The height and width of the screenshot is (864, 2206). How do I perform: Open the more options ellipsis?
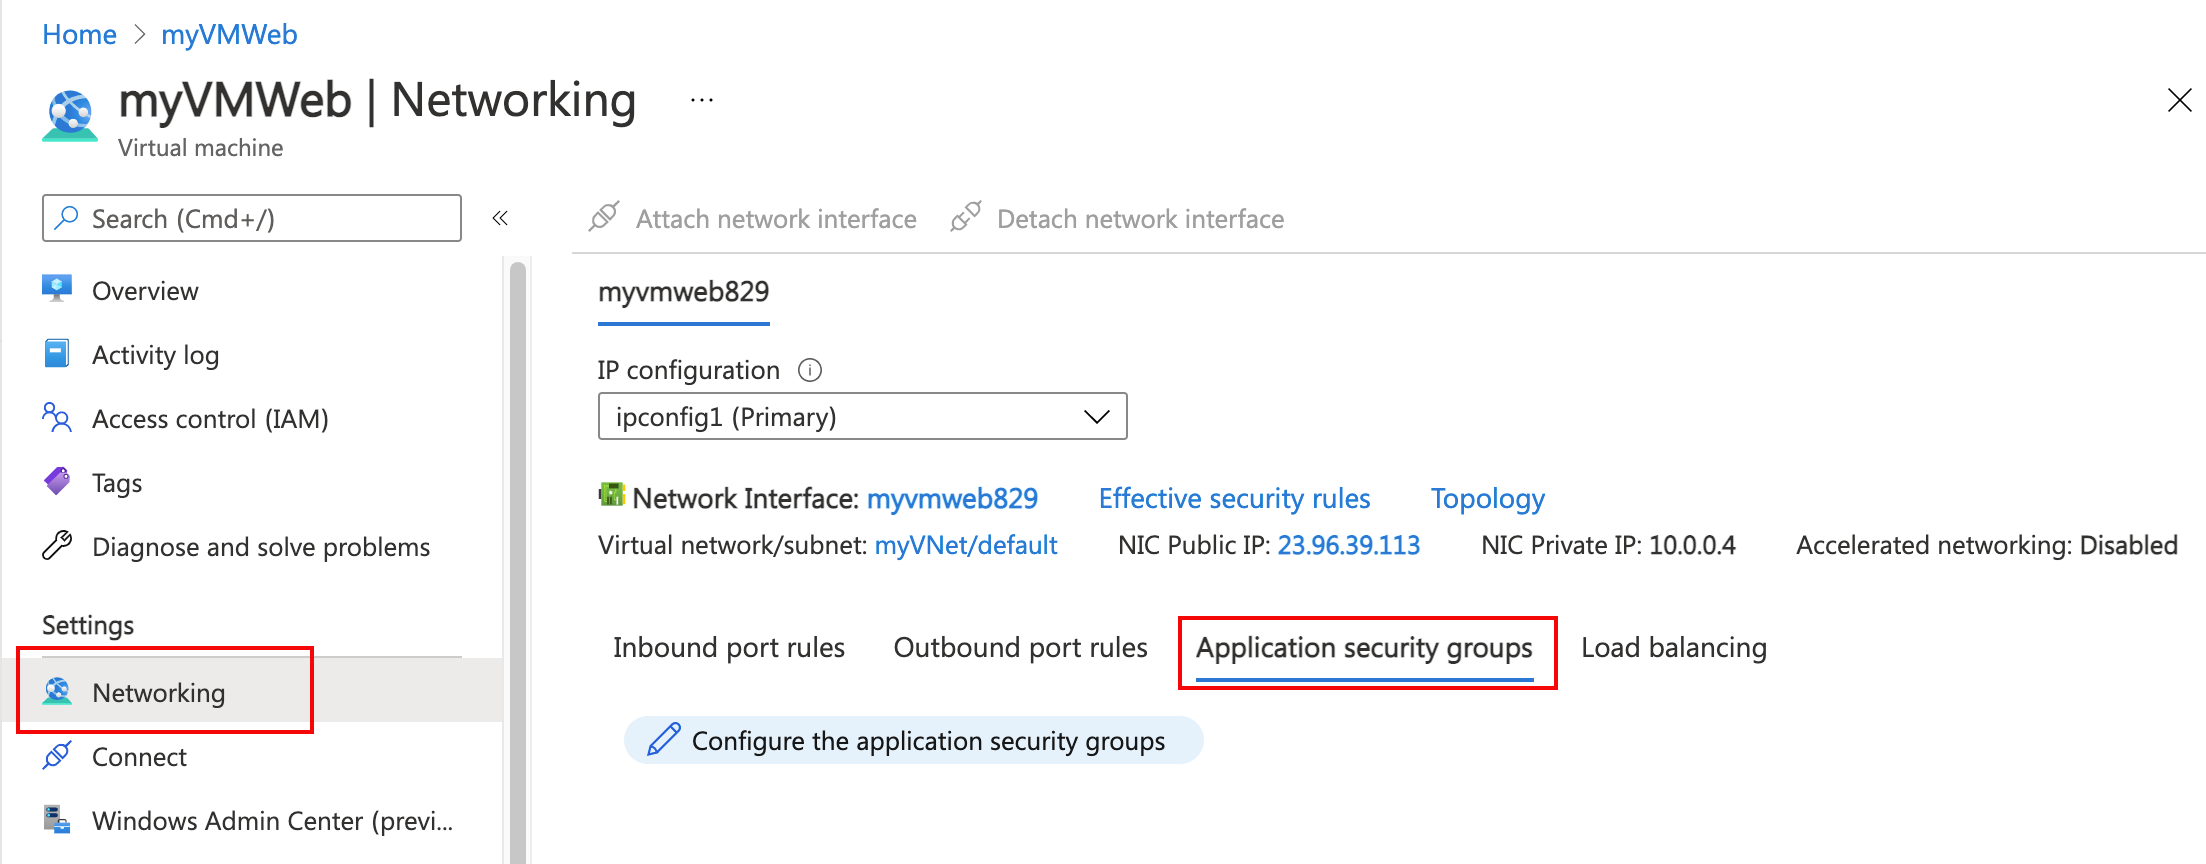[702, 100]
